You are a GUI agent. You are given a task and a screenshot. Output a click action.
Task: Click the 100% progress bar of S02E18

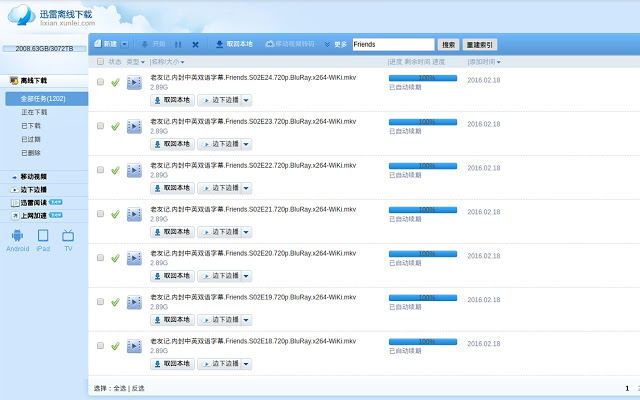[423, 342]
